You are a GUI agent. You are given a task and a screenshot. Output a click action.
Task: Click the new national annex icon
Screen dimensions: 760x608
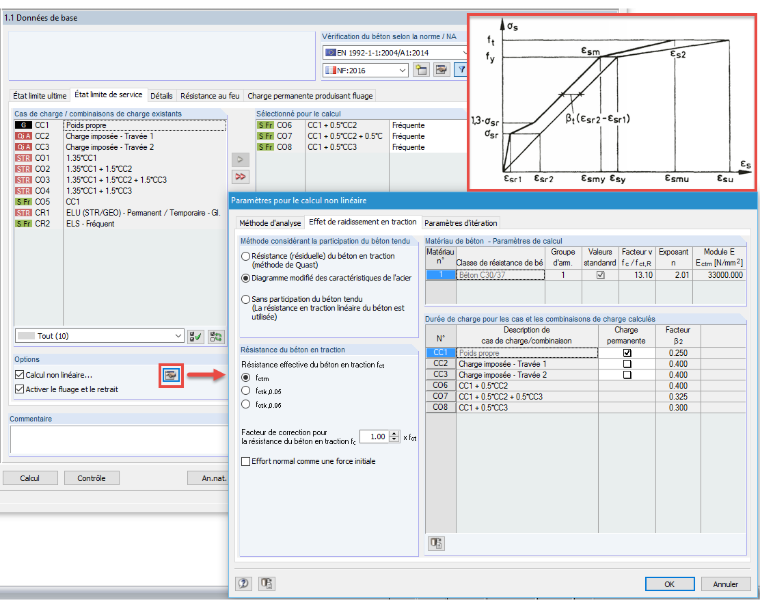422,70
